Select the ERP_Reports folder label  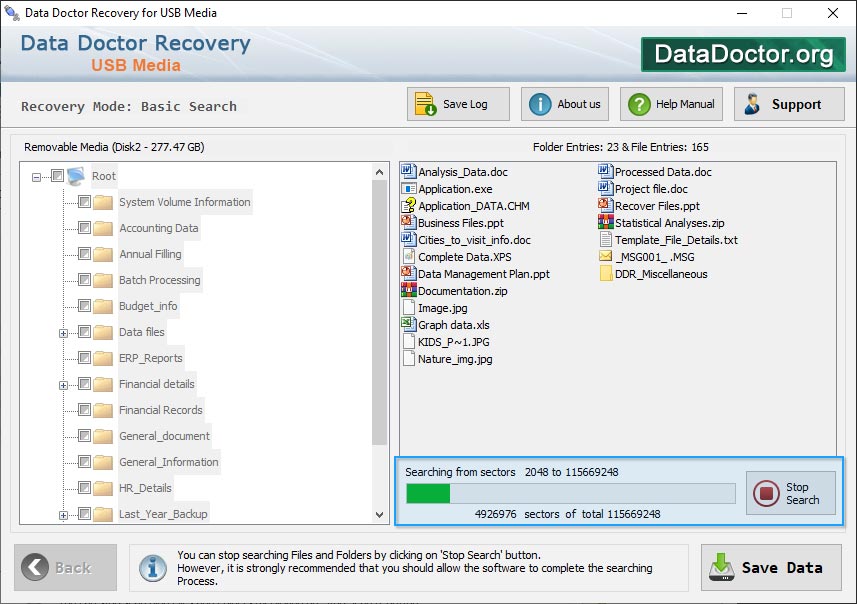(x=150, y=358)
